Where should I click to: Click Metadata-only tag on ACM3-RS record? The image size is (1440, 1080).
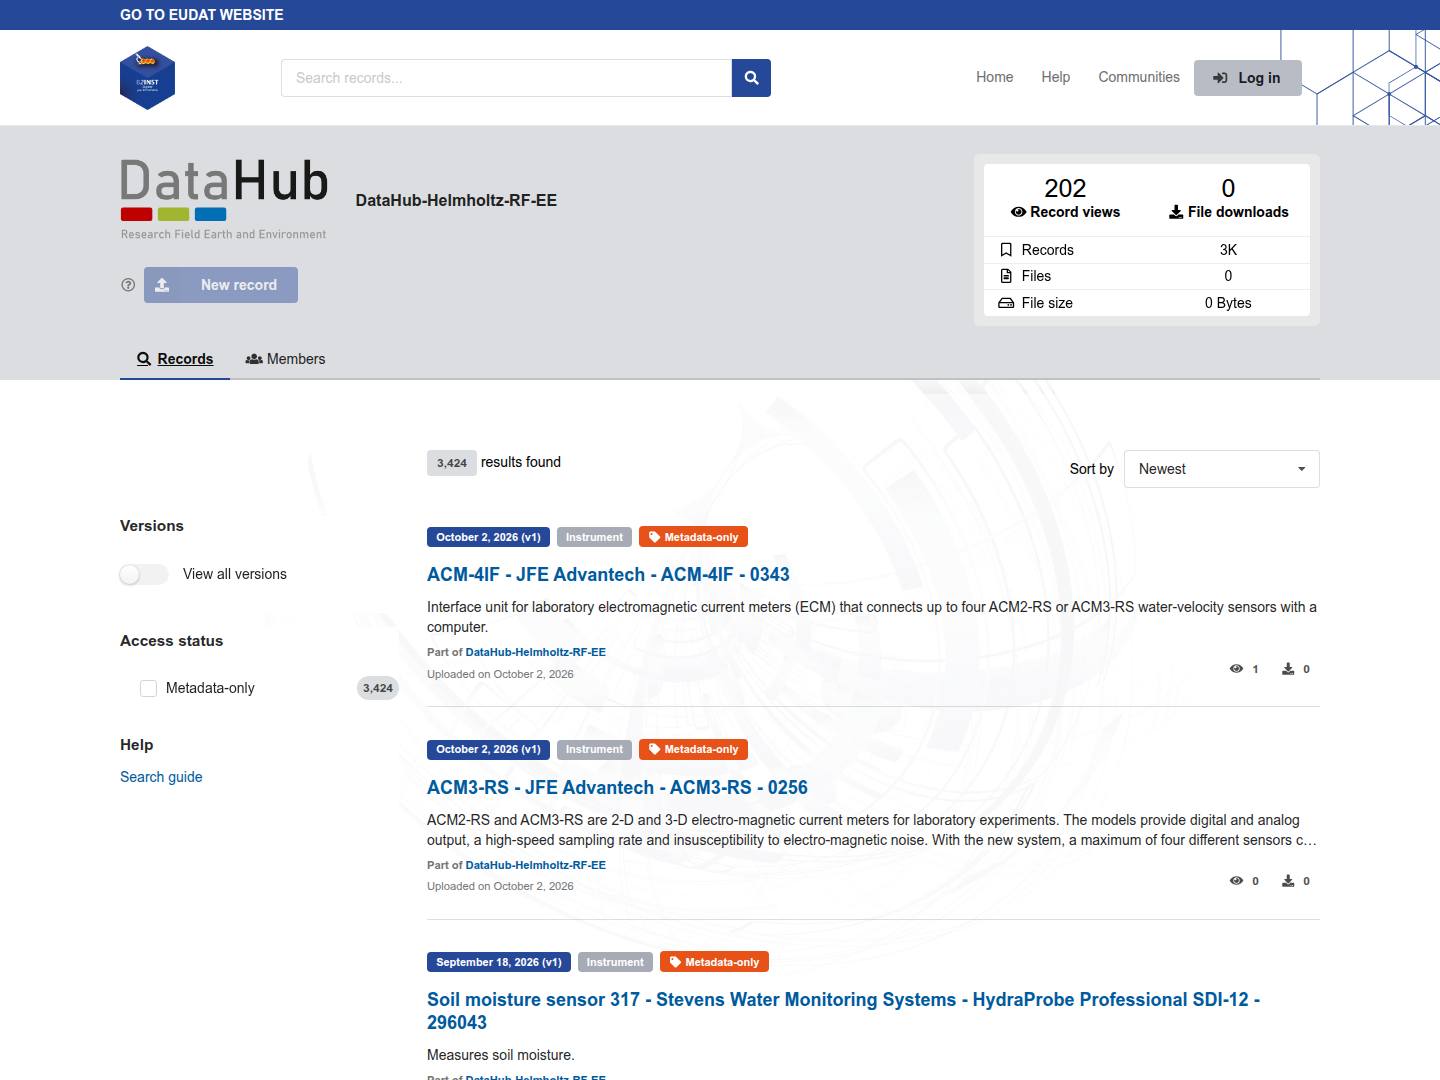(693, 749)
